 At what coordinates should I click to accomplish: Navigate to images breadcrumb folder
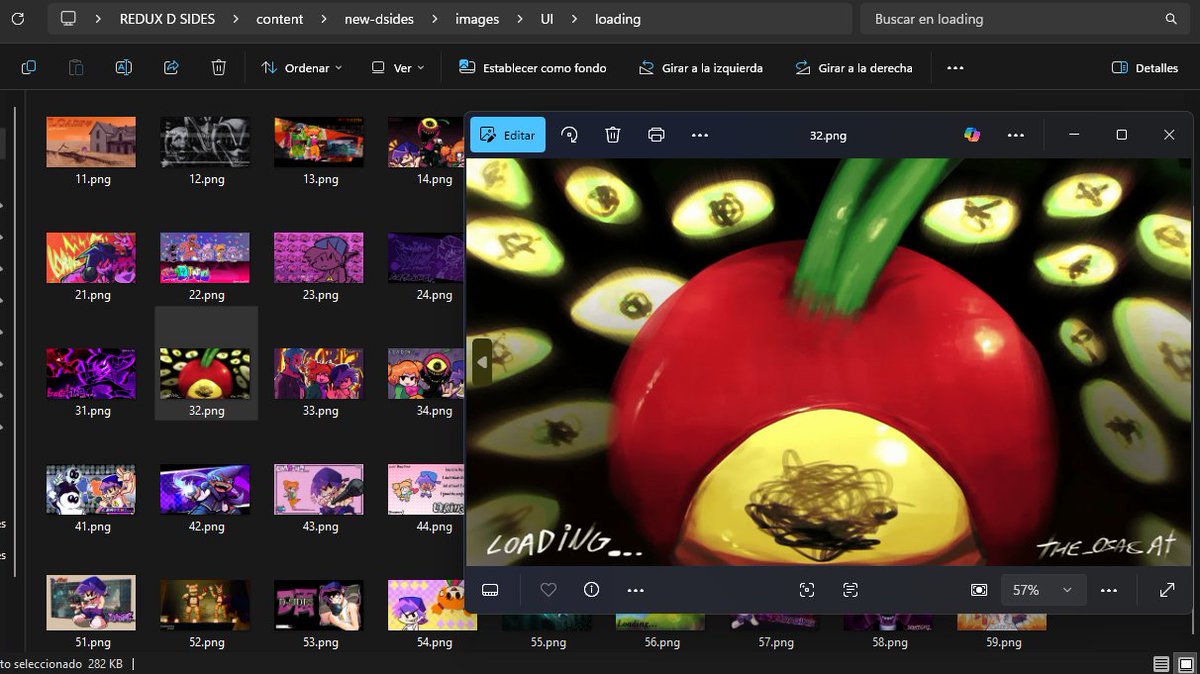point(477,19)
